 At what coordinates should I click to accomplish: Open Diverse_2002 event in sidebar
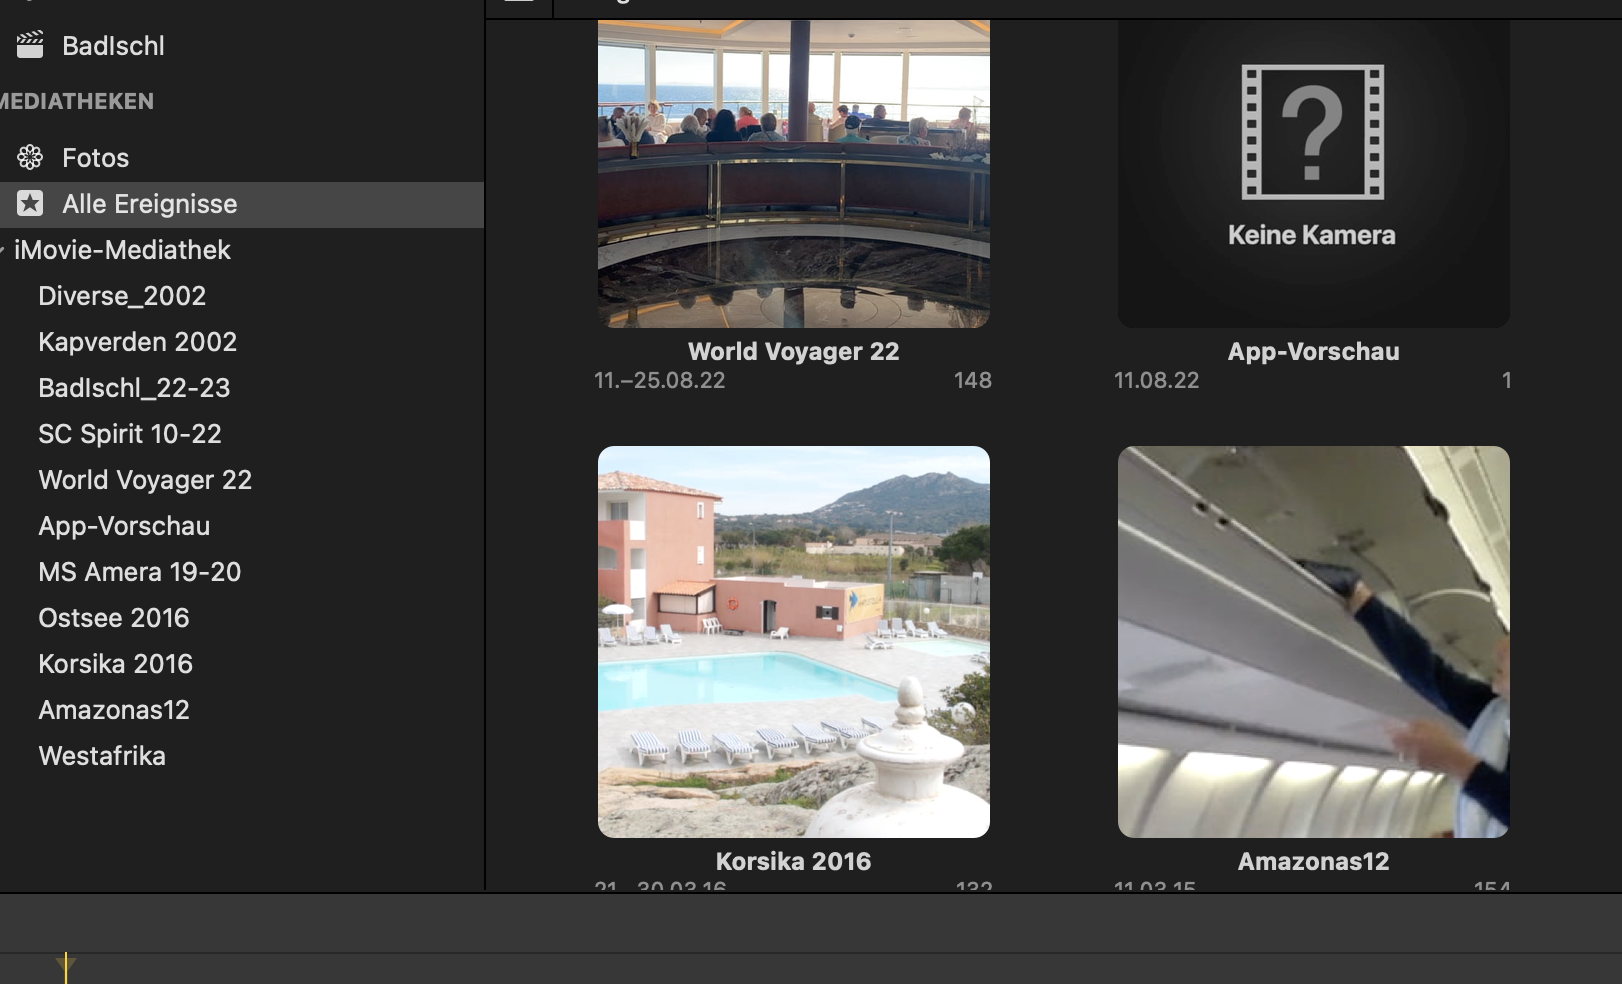pyautogui.click(x=122, y=296)
